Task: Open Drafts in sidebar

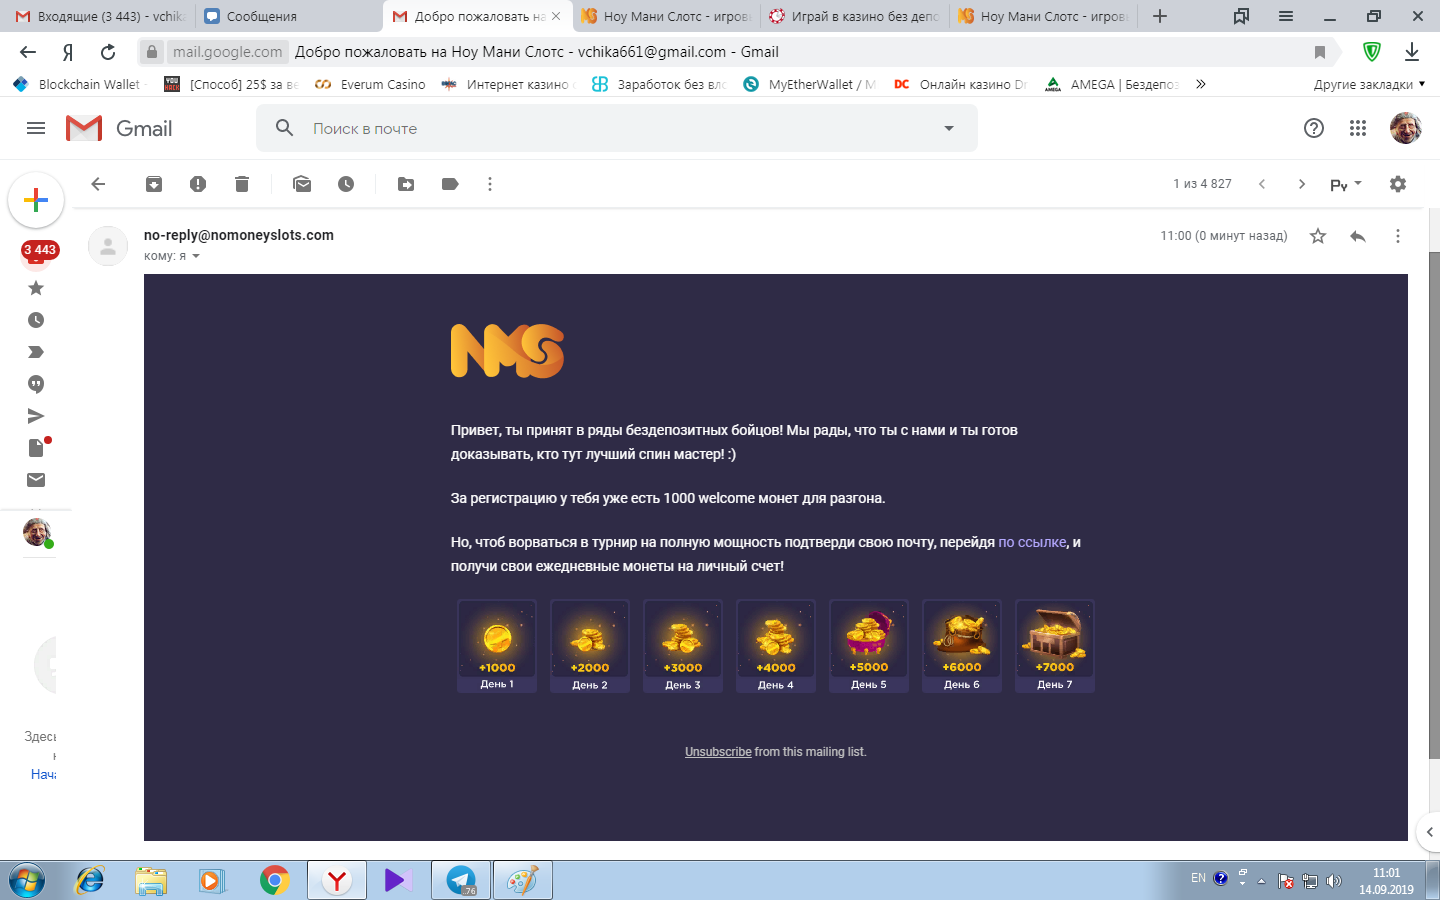Action: [38, 447]
